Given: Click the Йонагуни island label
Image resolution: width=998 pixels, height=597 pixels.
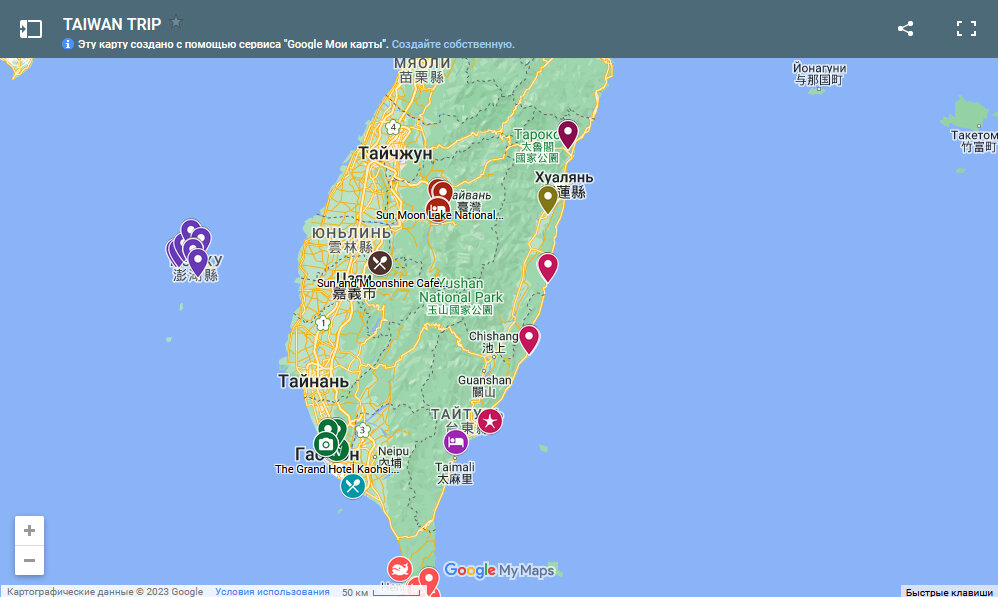Looking at the screenshot, I should pyautogui.click(x=819, y=74).
